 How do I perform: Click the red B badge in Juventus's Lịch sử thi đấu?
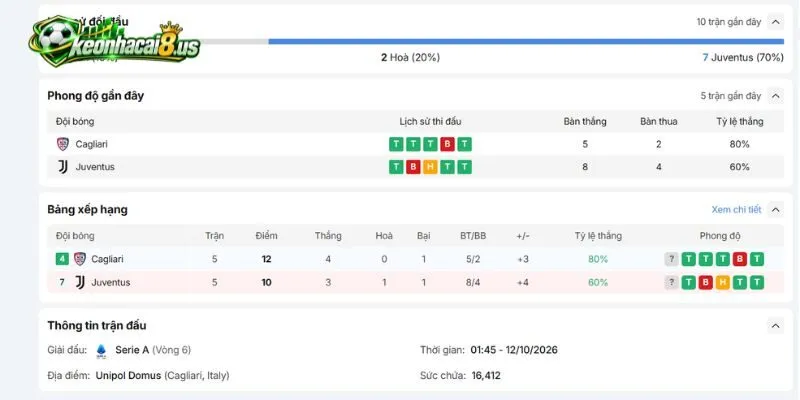click(x=413, y=167)
